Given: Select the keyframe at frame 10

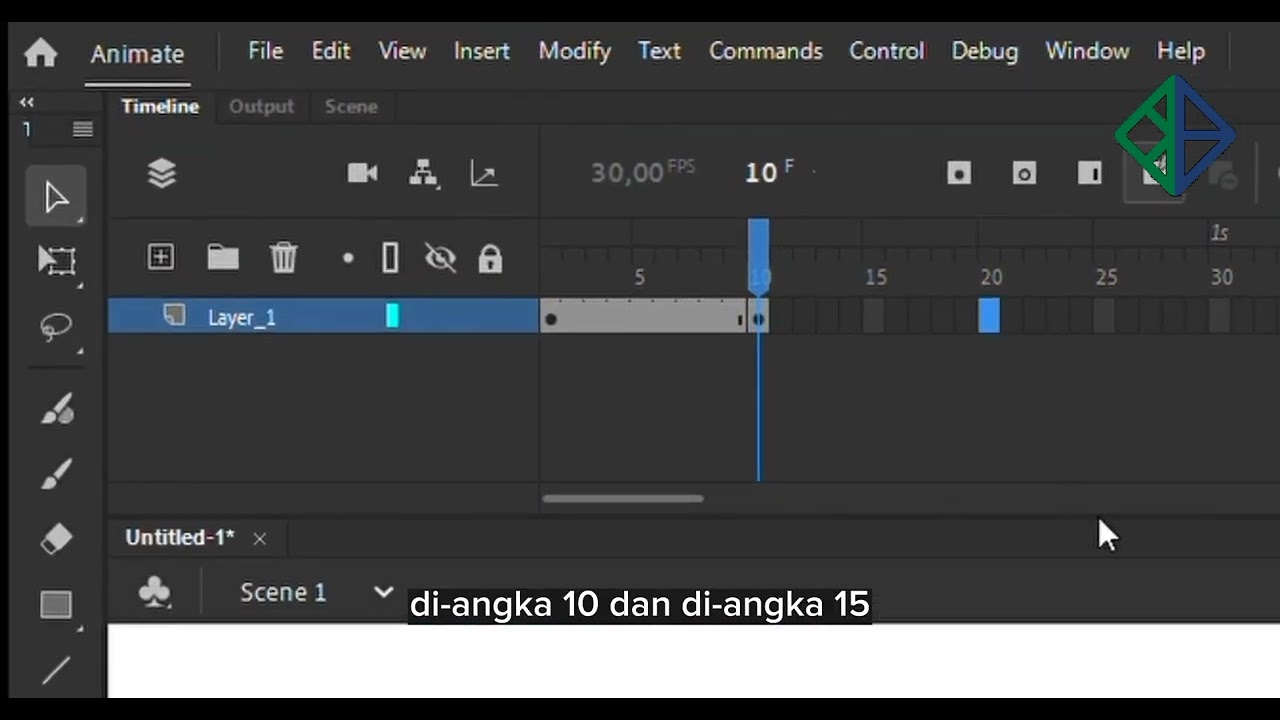Looking at the screenshot, I should [x=759, y=318].
